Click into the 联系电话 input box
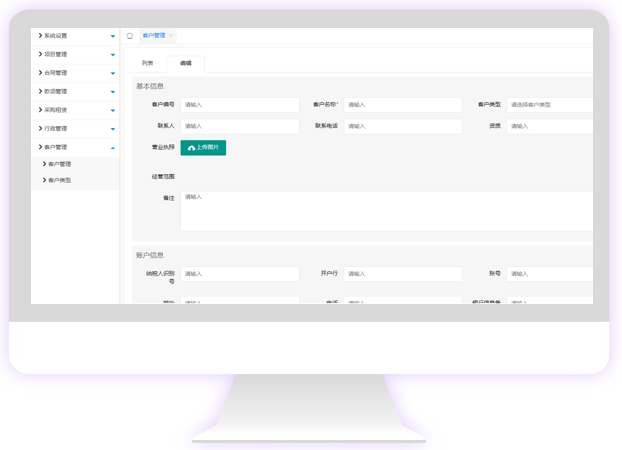This screenshot has width=622, height=450. (402, 127)
